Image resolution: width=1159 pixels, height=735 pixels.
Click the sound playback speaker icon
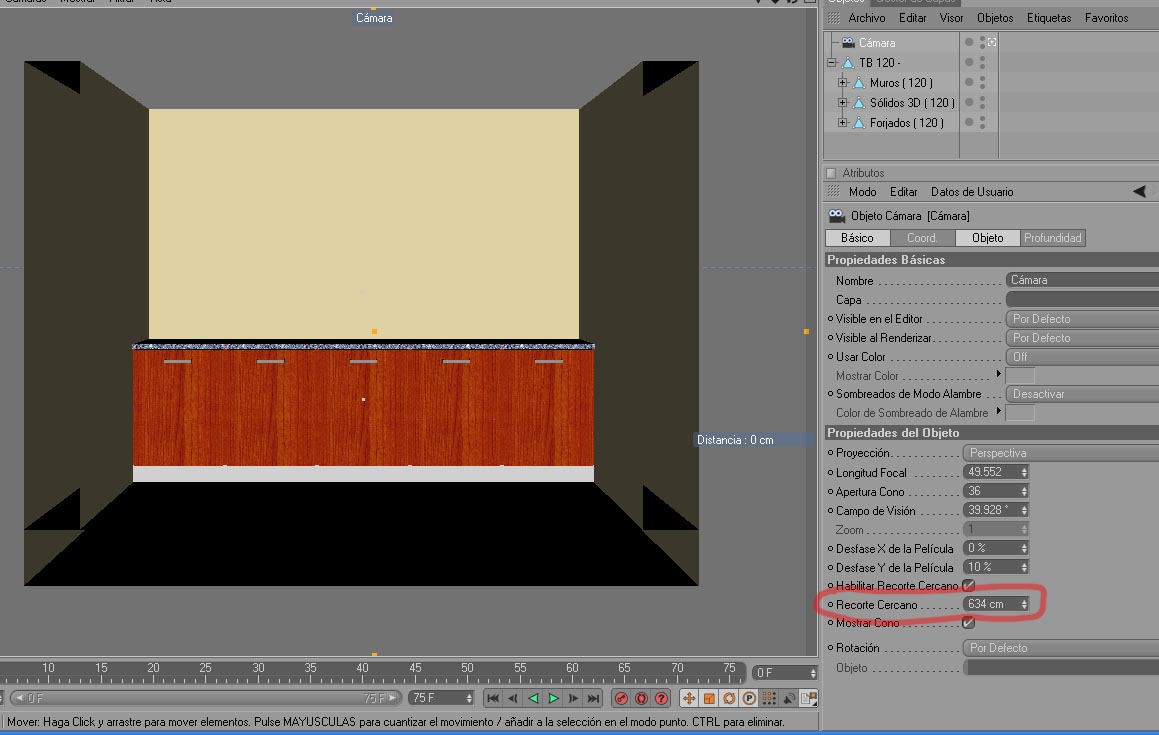(x=789, y=698)
